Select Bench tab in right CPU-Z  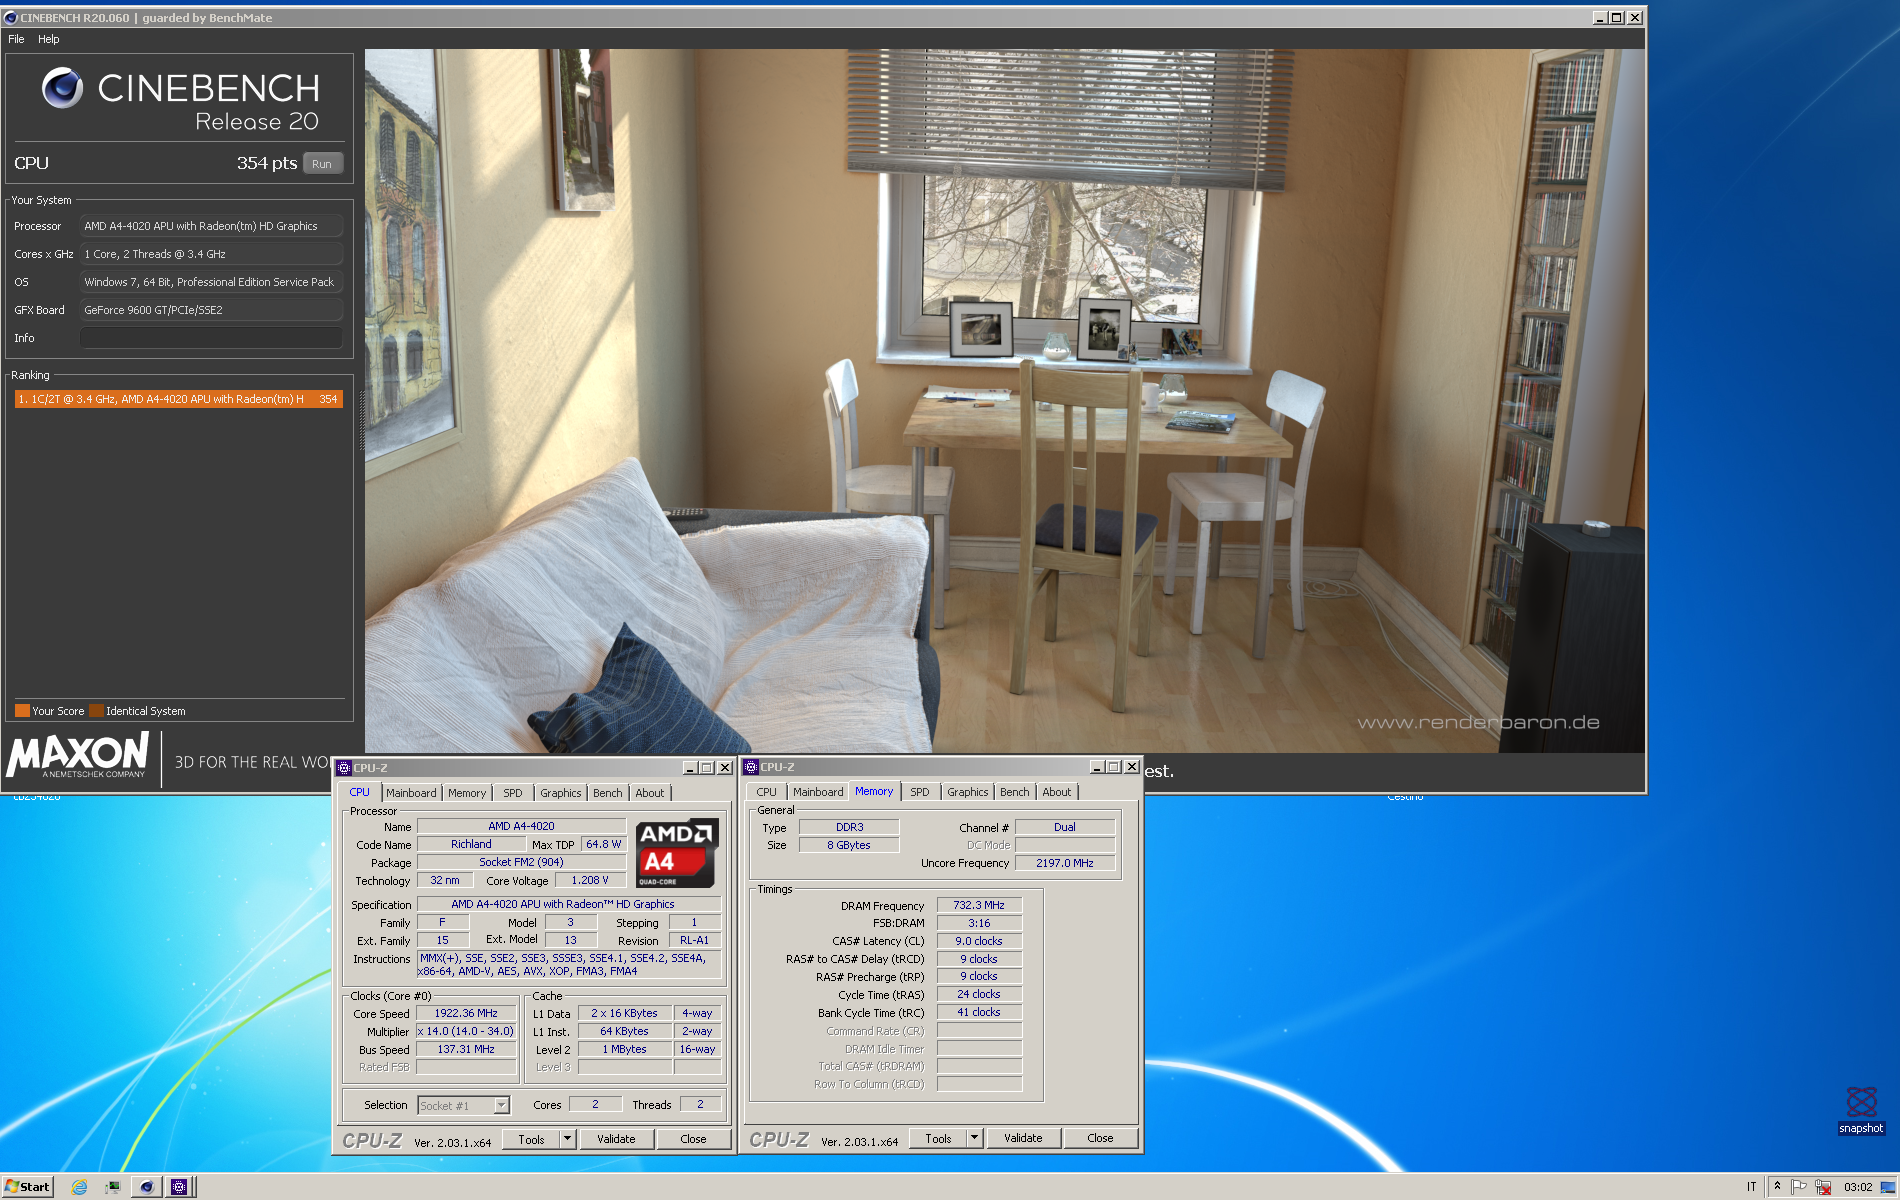[x=1015, y=792]
